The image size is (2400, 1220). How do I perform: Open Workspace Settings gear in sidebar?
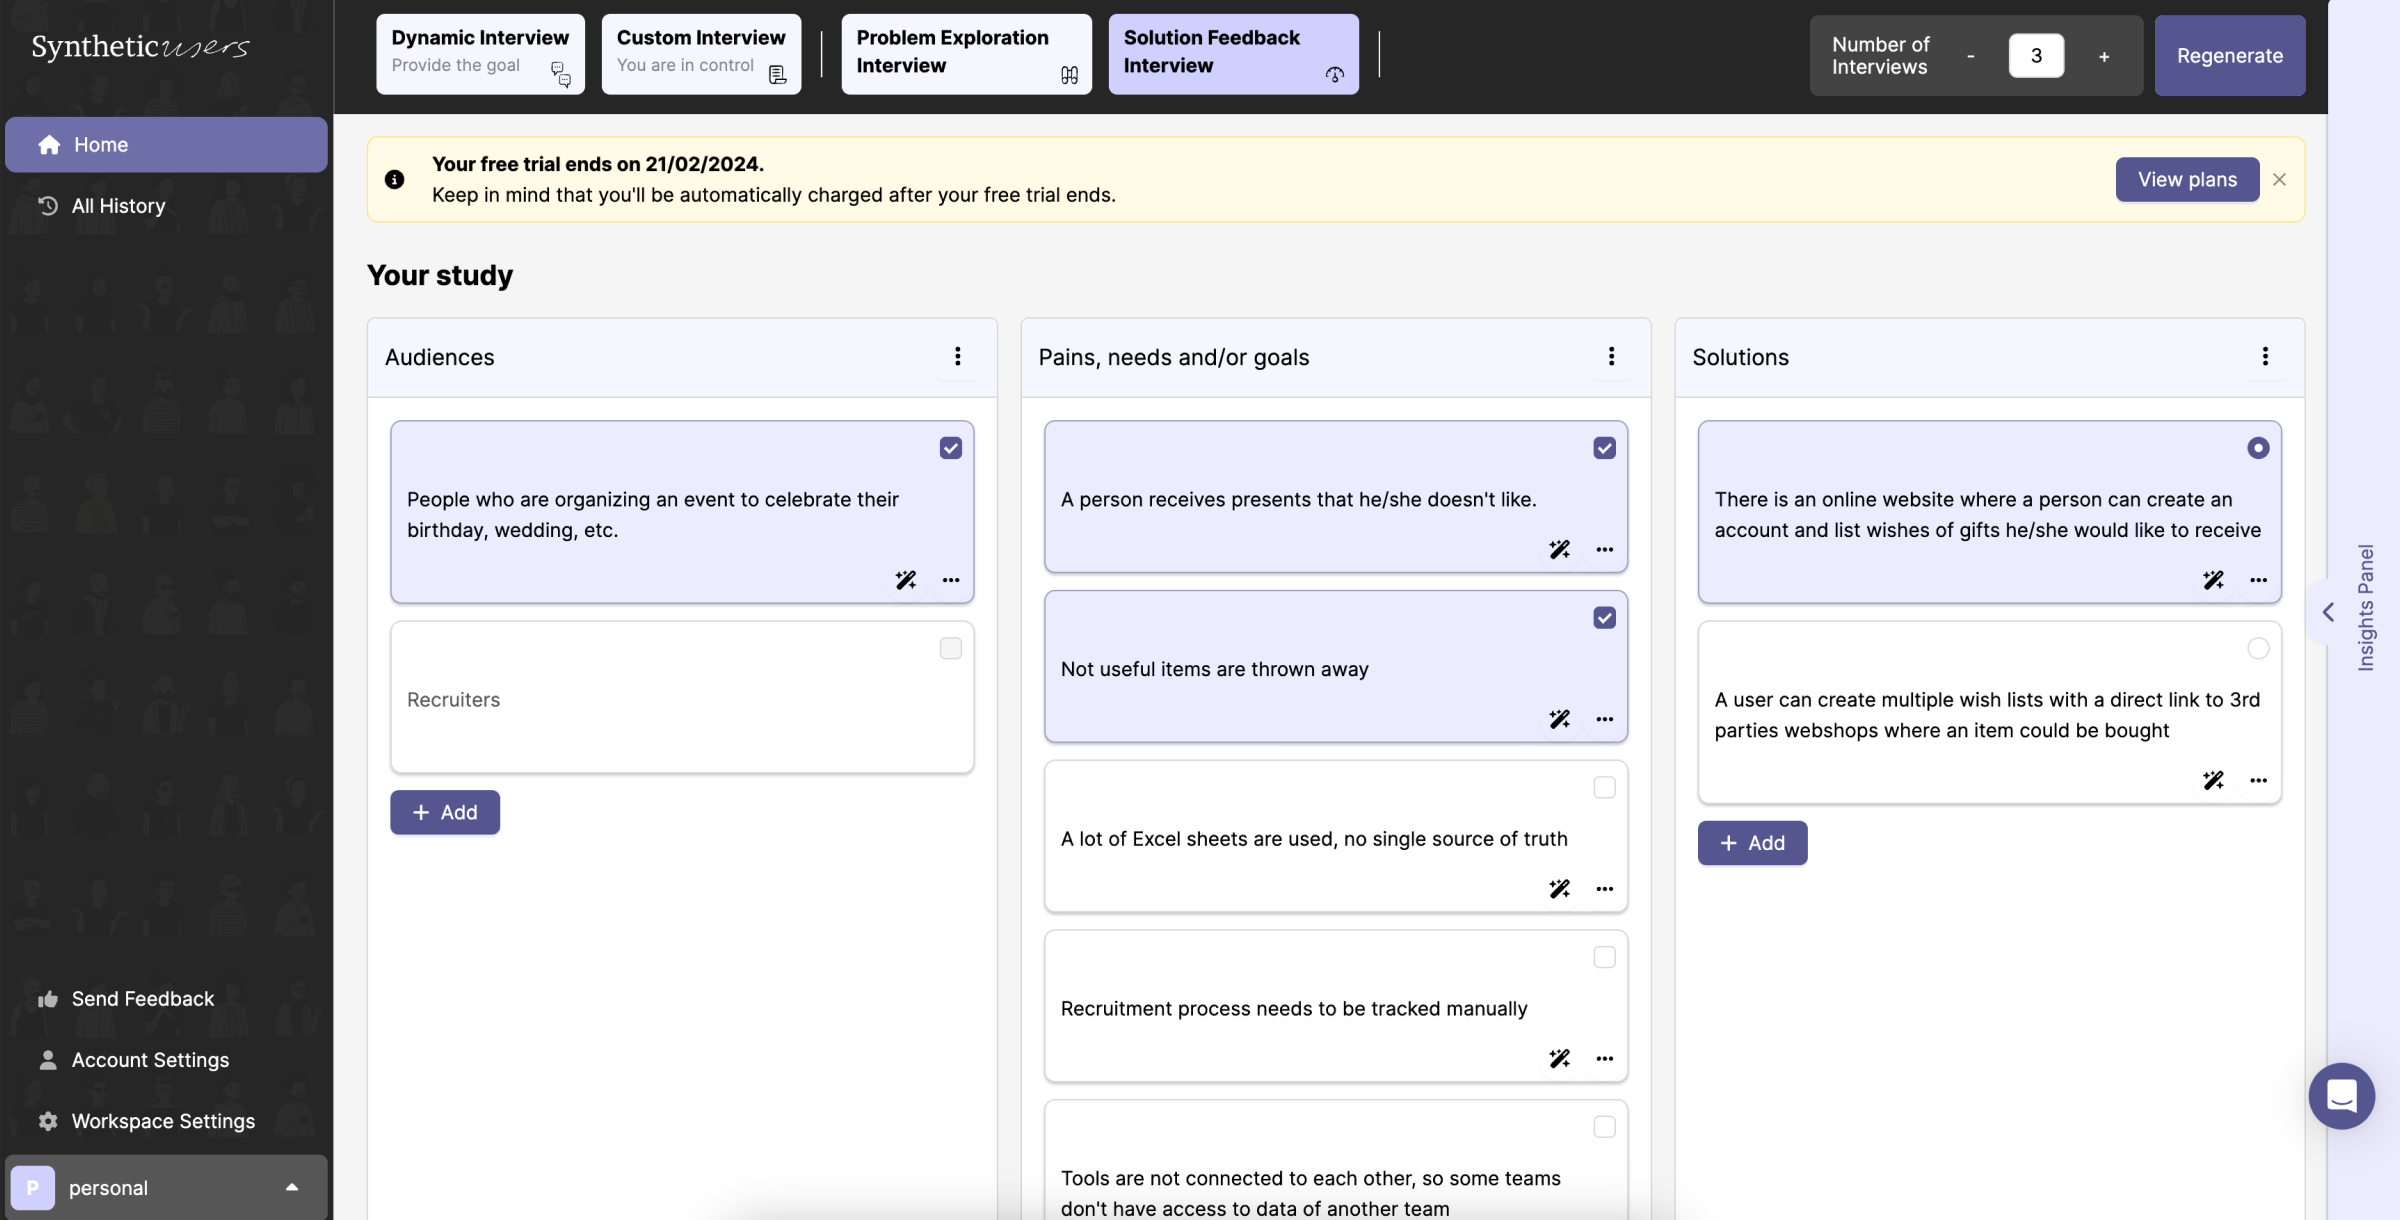[x=48, y=1121]
